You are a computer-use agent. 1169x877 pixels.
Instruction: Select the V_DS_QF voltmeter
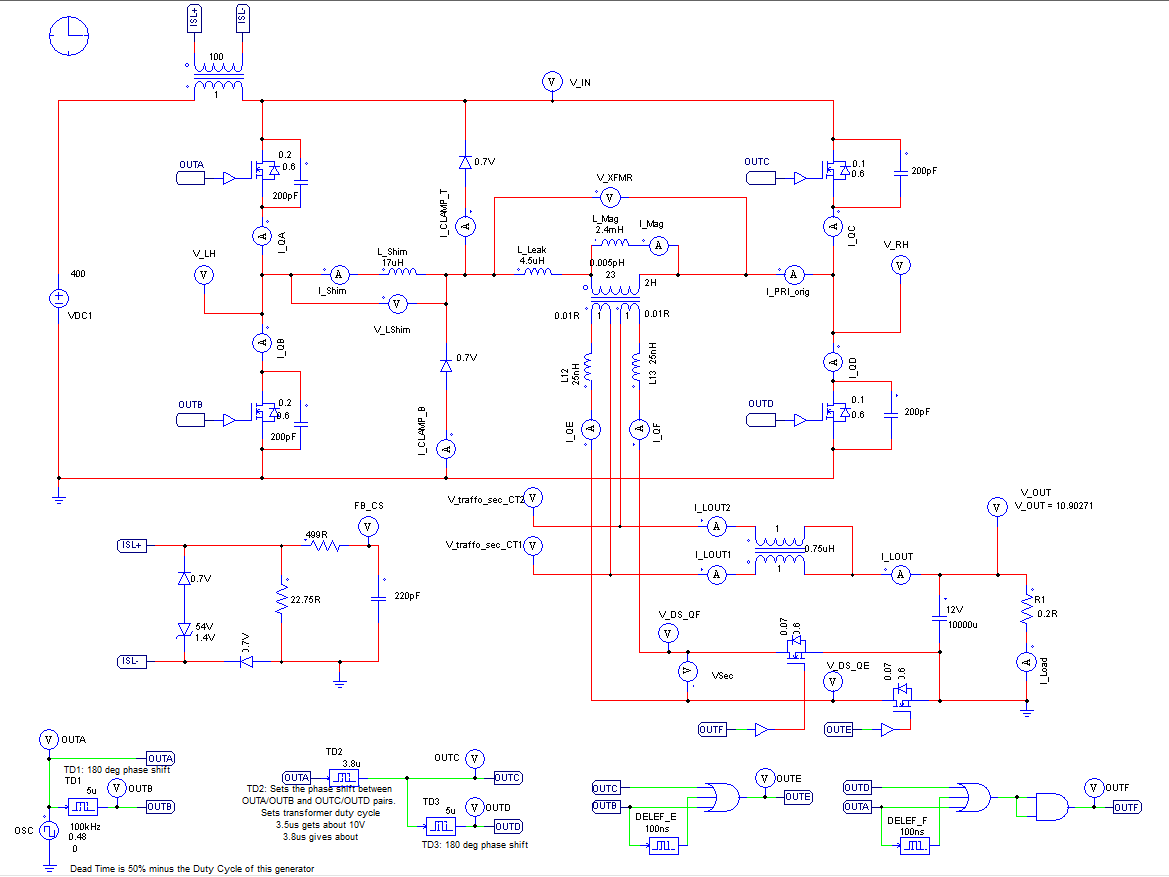[667, 633]
